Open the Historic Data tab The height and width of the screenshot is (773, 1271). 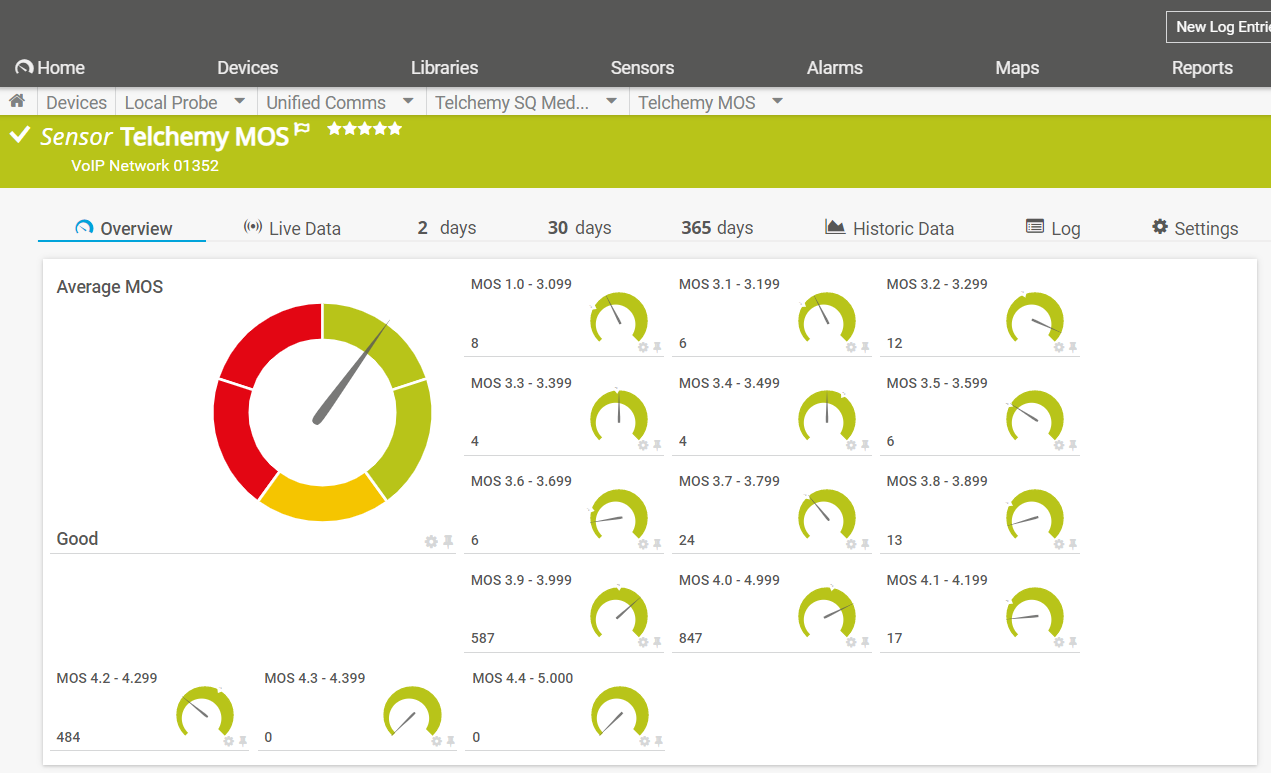coord(889,228)
